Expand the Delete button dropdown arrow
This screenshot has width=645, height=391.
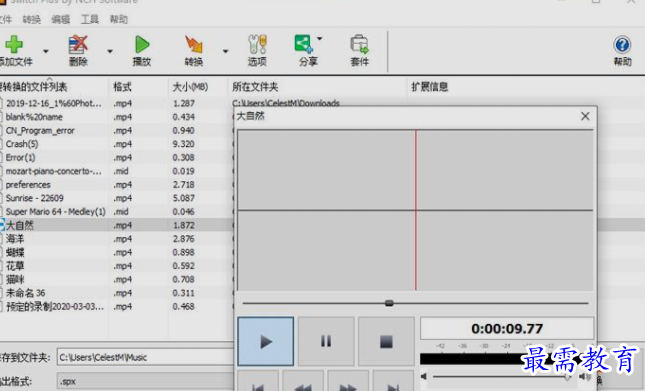[x=110, y=51]
